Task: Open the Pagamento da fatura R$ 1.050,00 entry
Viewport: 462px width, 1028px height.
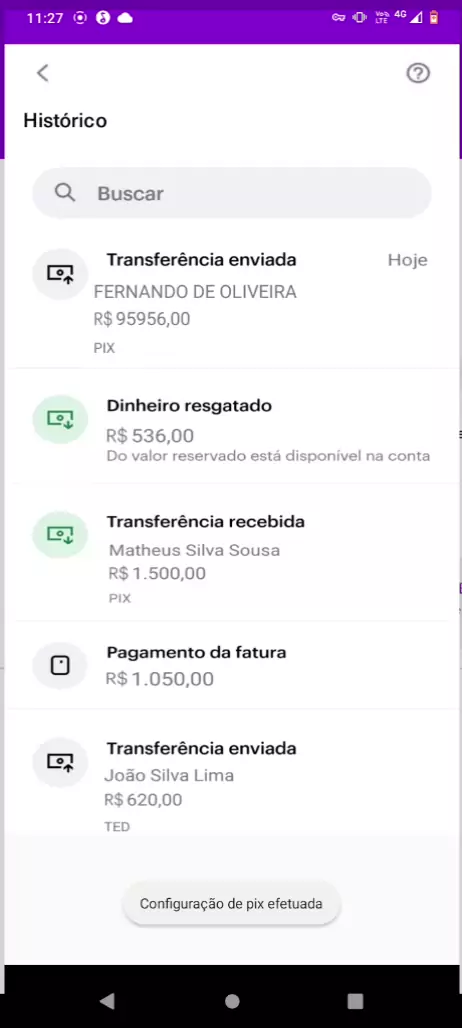Action: click(232, 665)
